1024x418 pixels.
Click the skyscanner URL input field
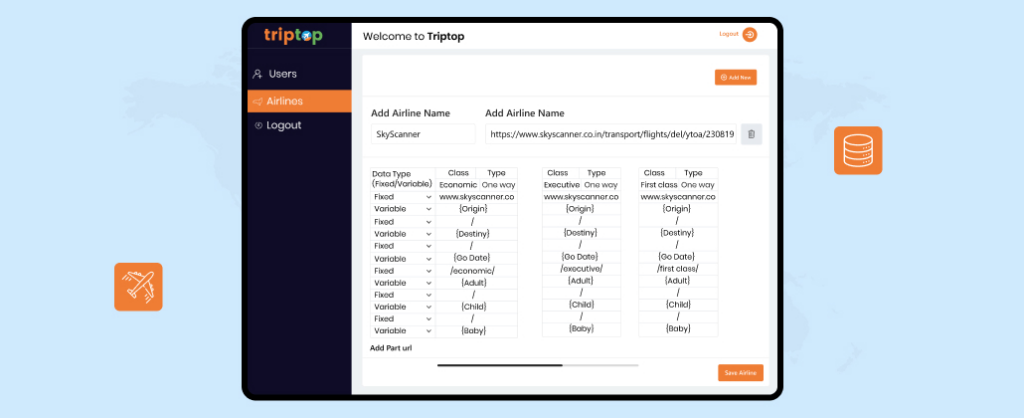click(610, 134)
